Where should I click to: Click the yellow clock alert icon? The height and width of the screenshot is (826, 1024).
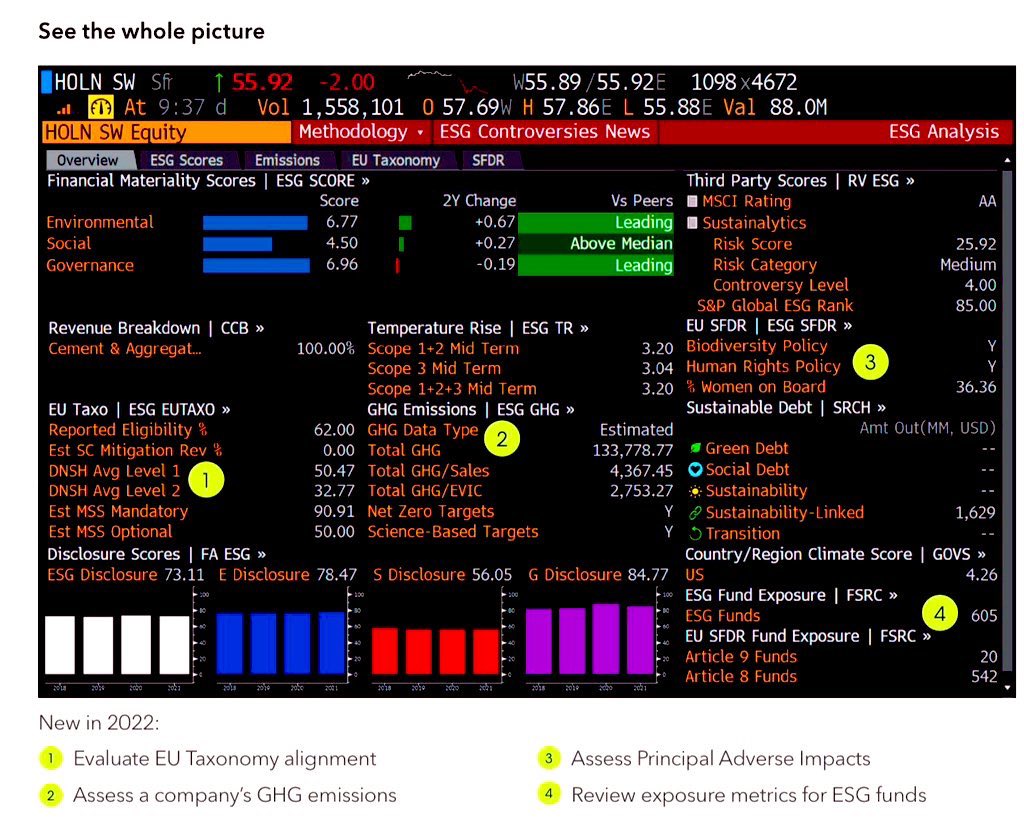coord(101,107)
